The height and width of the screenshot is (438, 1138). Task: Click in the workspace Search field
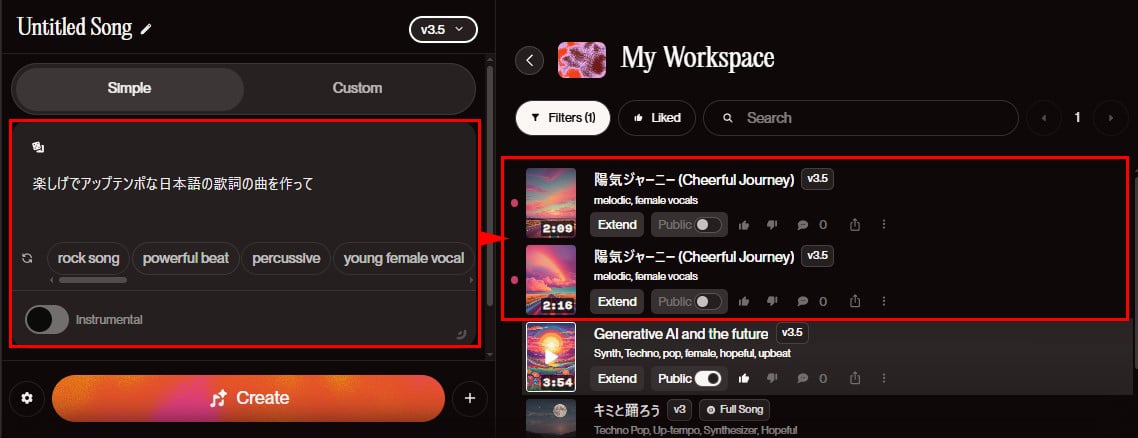point(861,117)
